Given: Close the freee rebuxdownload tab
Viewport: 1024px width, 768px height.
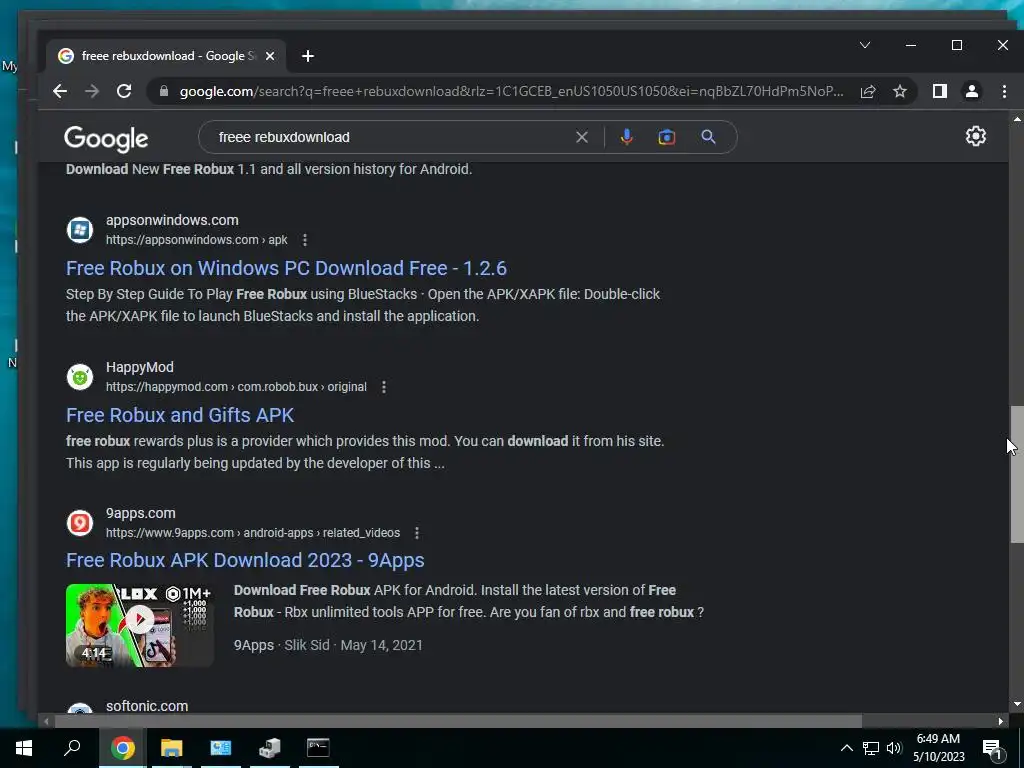Looking at the screenshot, I should point(270,56).
